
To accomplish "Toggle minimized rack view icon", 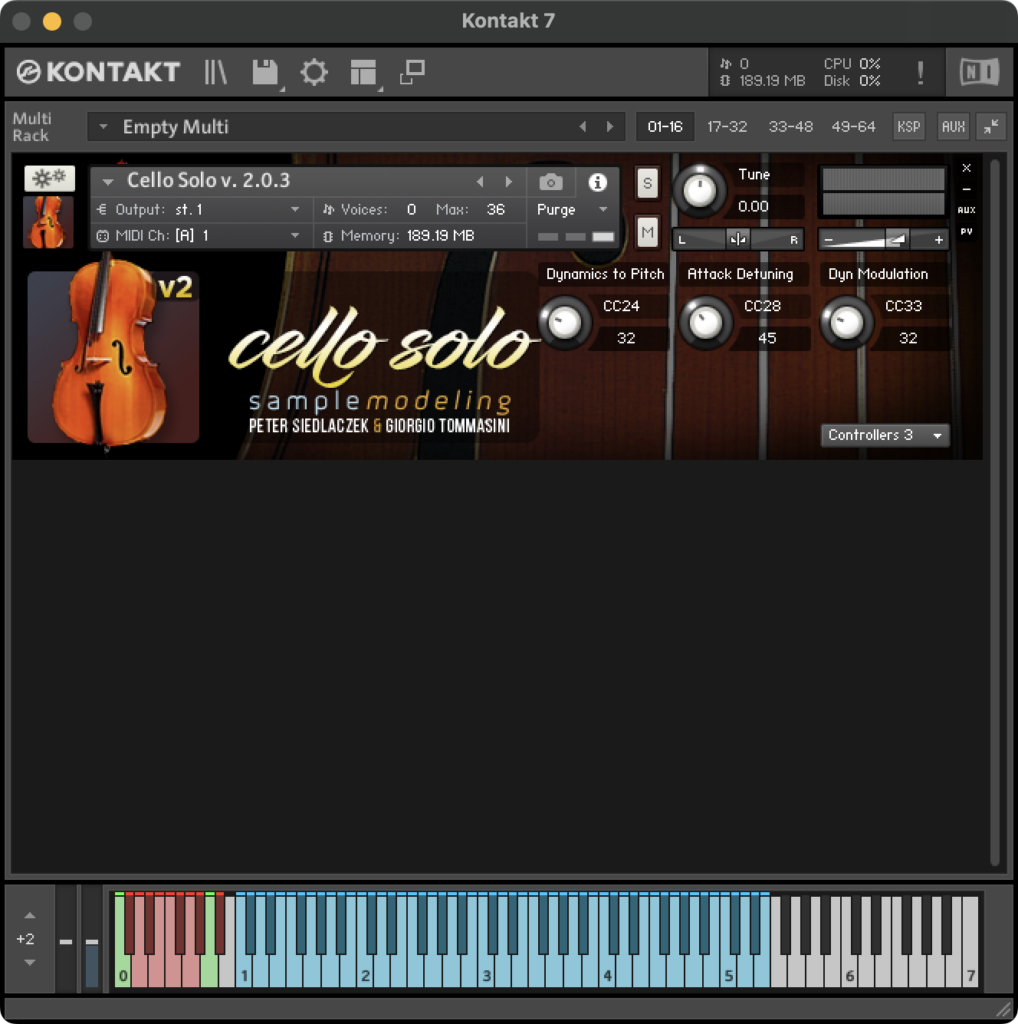I will (x=412, y=72).
